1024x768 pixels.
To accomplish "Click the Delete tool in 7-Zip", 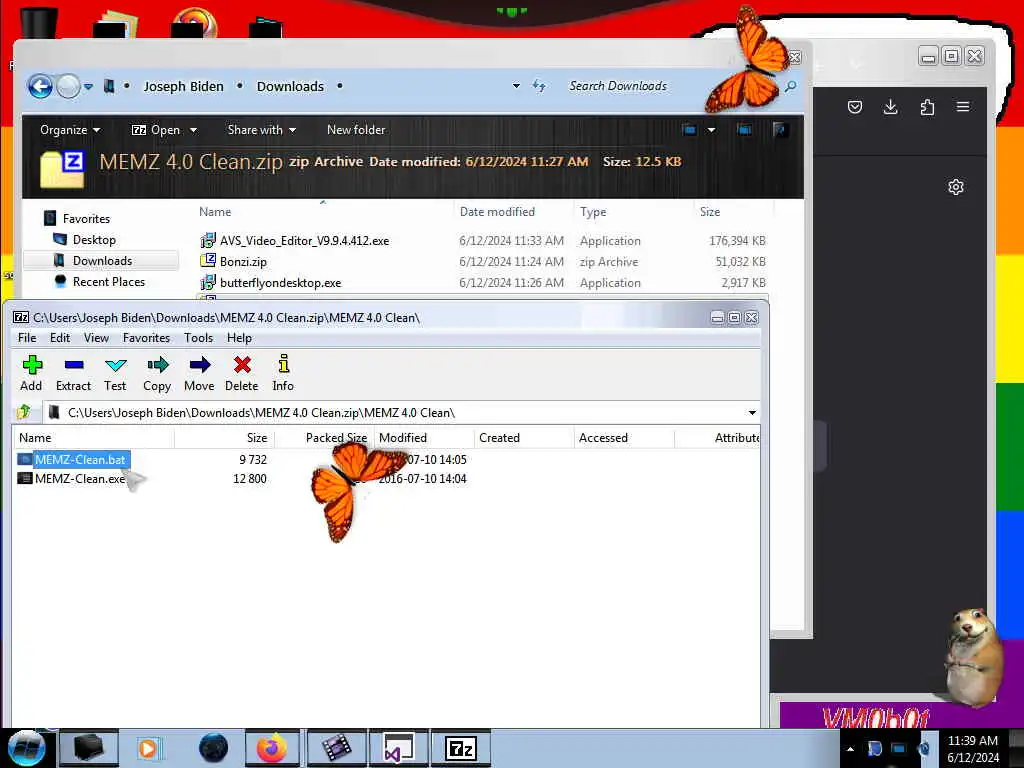I will [x=242, y=374].
